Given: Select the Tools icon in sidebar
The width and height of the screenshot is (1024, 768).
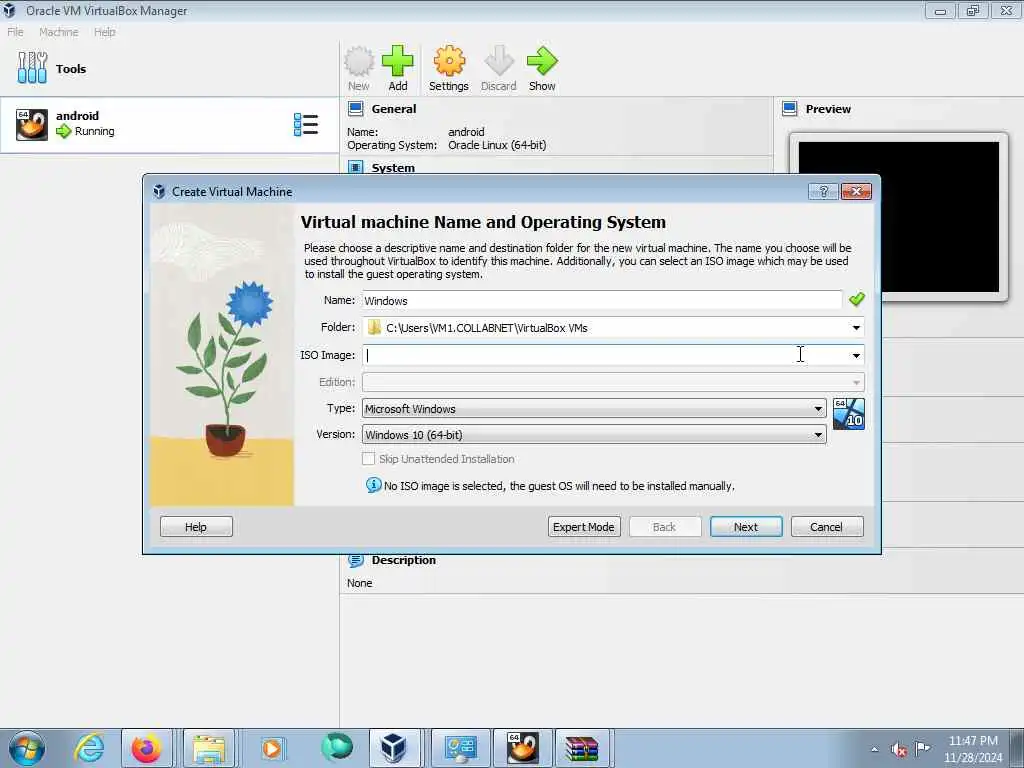Looking at the screenshot, I should pyautogui.click(x=32, y=68).
